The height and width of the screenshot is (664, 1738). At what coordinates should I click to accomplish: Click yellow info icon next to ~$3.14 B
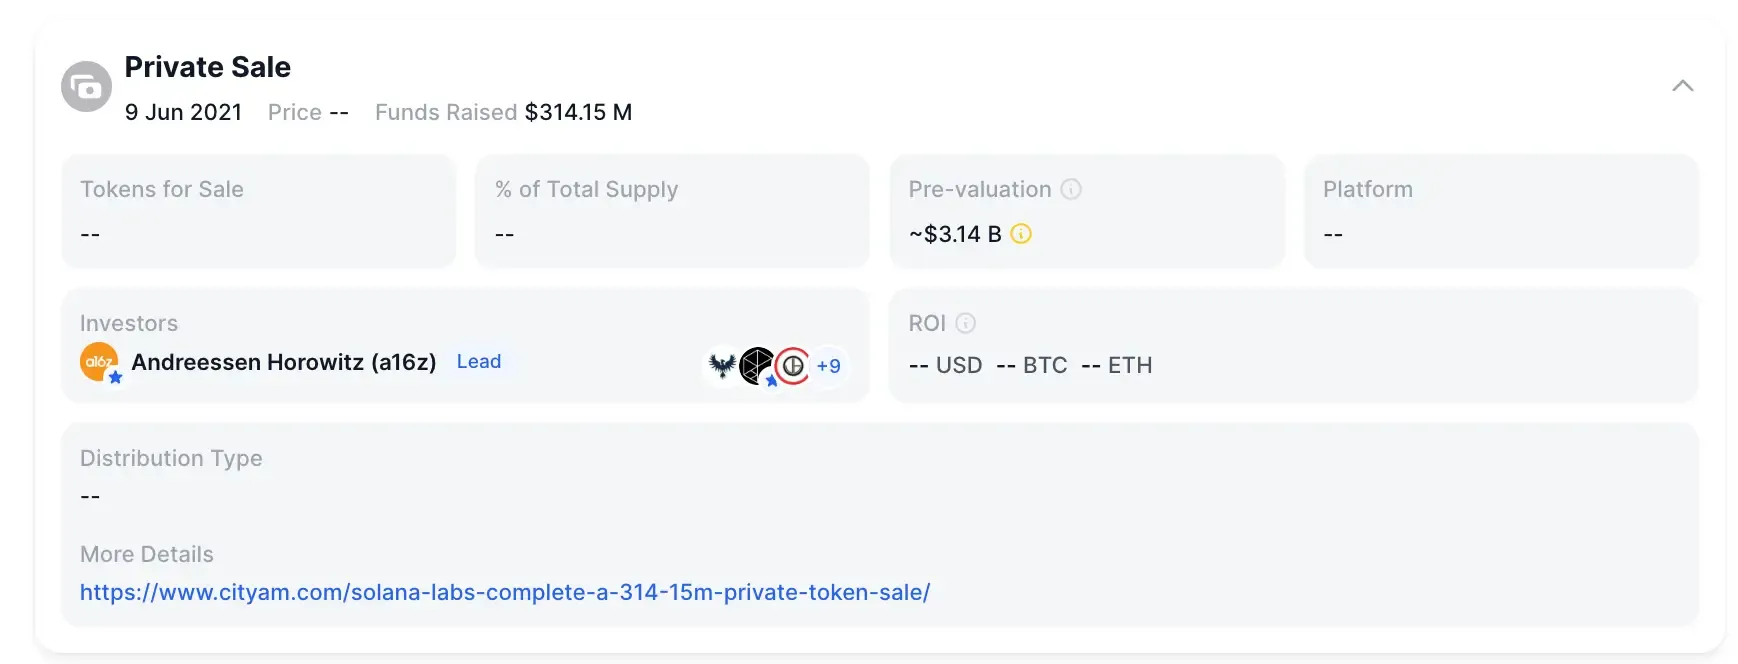coord(1021,234)
